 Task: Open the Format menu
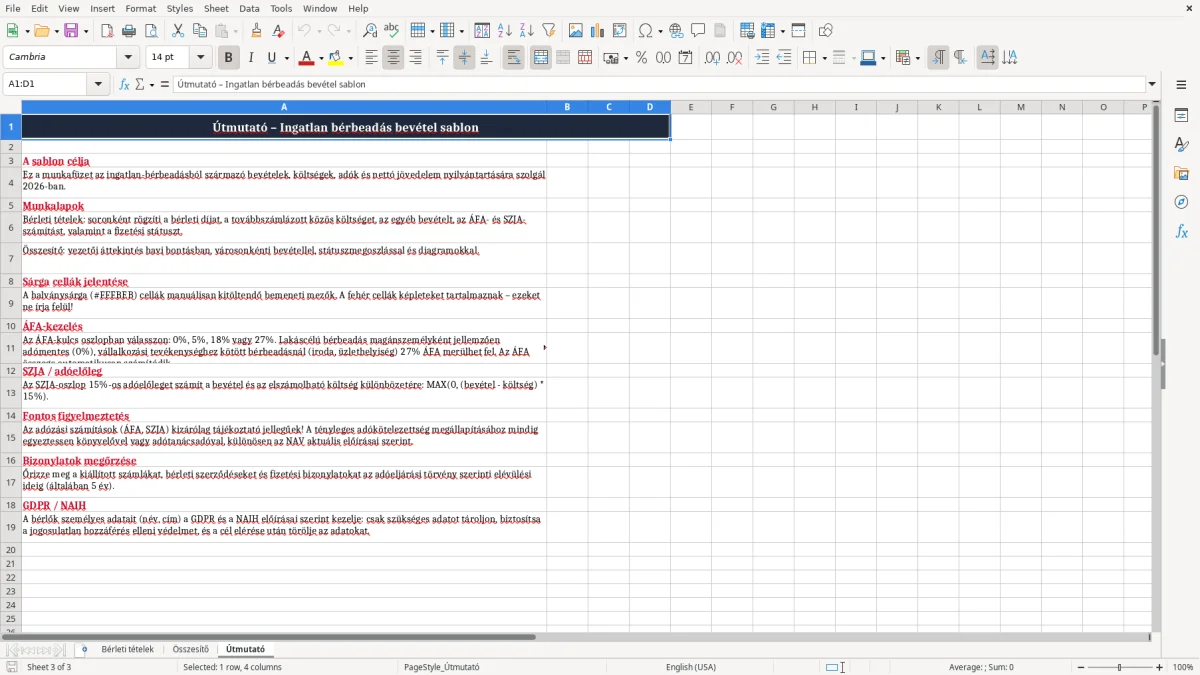coord(140,8)
